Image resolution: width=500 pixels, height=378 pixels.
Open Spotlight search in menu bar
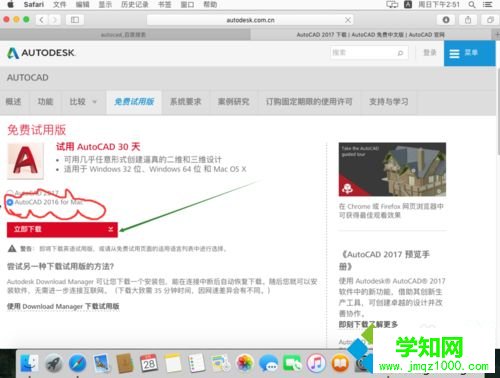point(472,5)
